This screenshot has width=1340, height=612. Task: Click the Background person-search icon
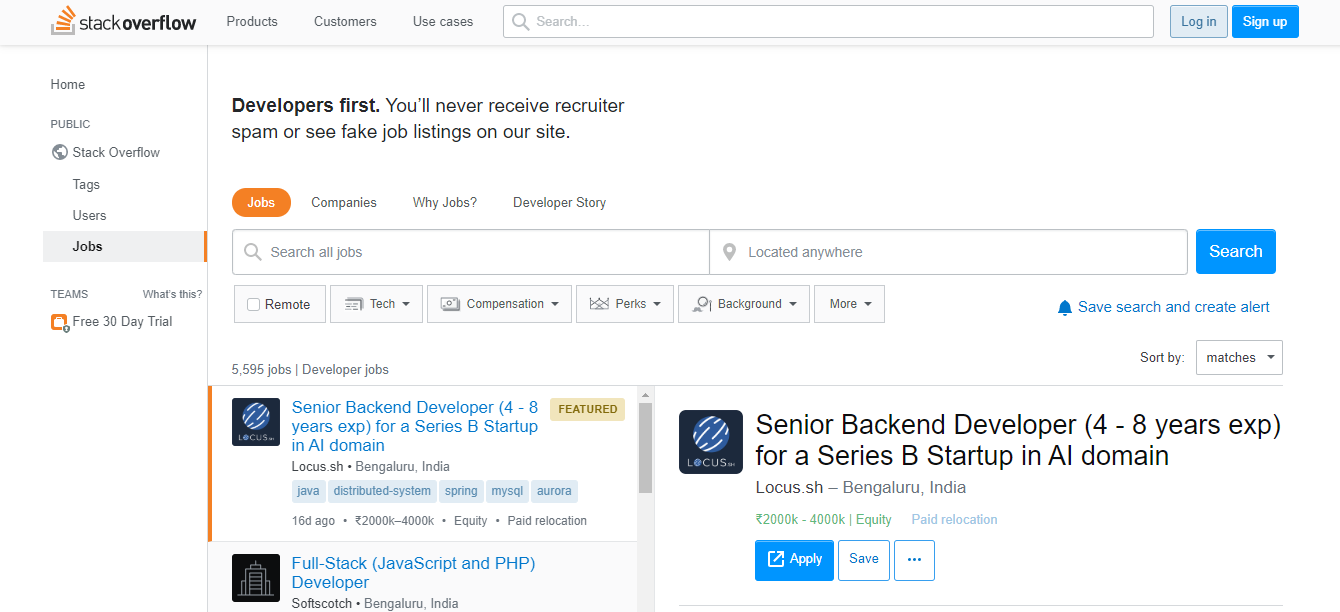click(701, 304)
